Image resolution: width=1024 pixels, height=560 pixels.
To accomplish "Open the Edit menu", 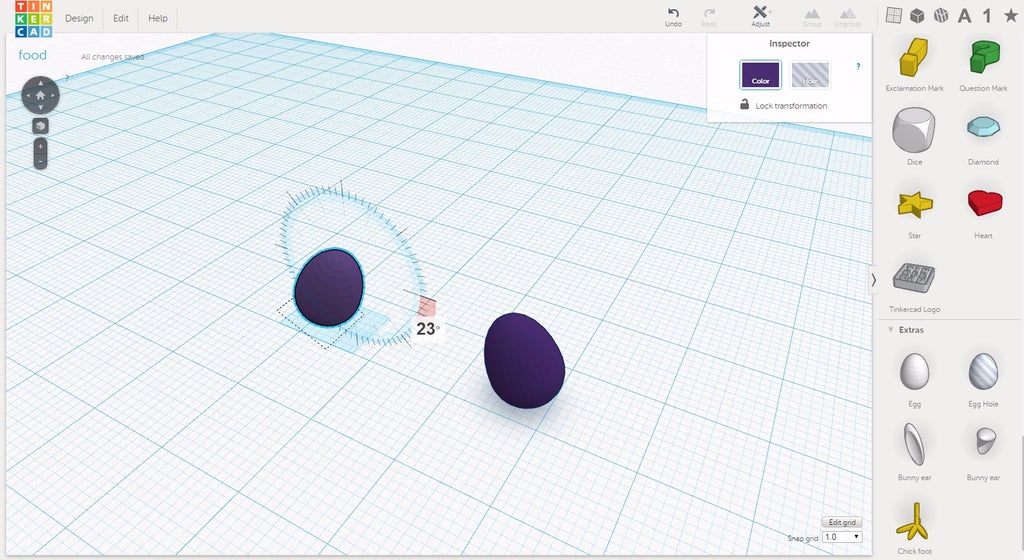I will [121, 18].
